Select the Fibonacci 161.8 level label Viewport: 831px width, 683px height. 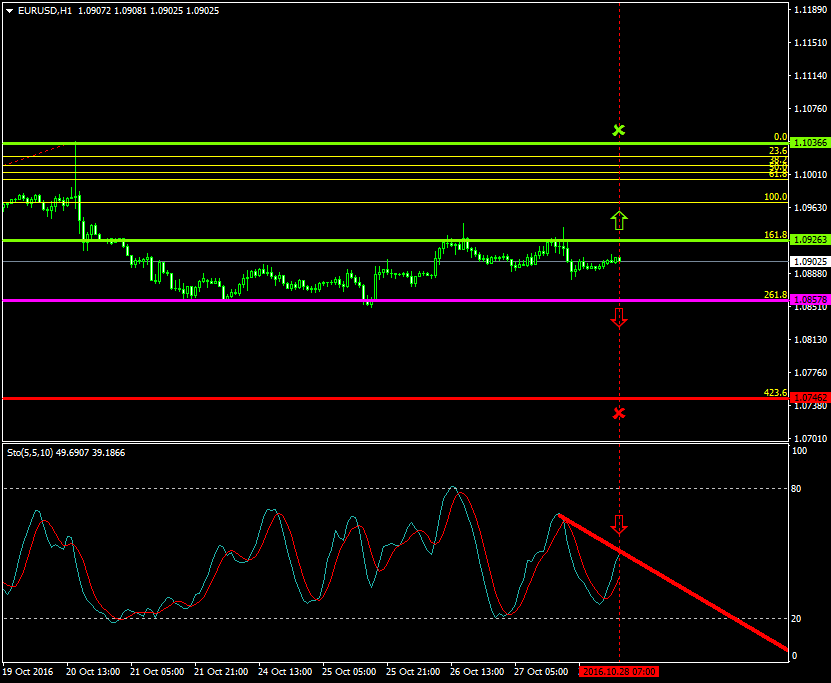coord(775,235)
